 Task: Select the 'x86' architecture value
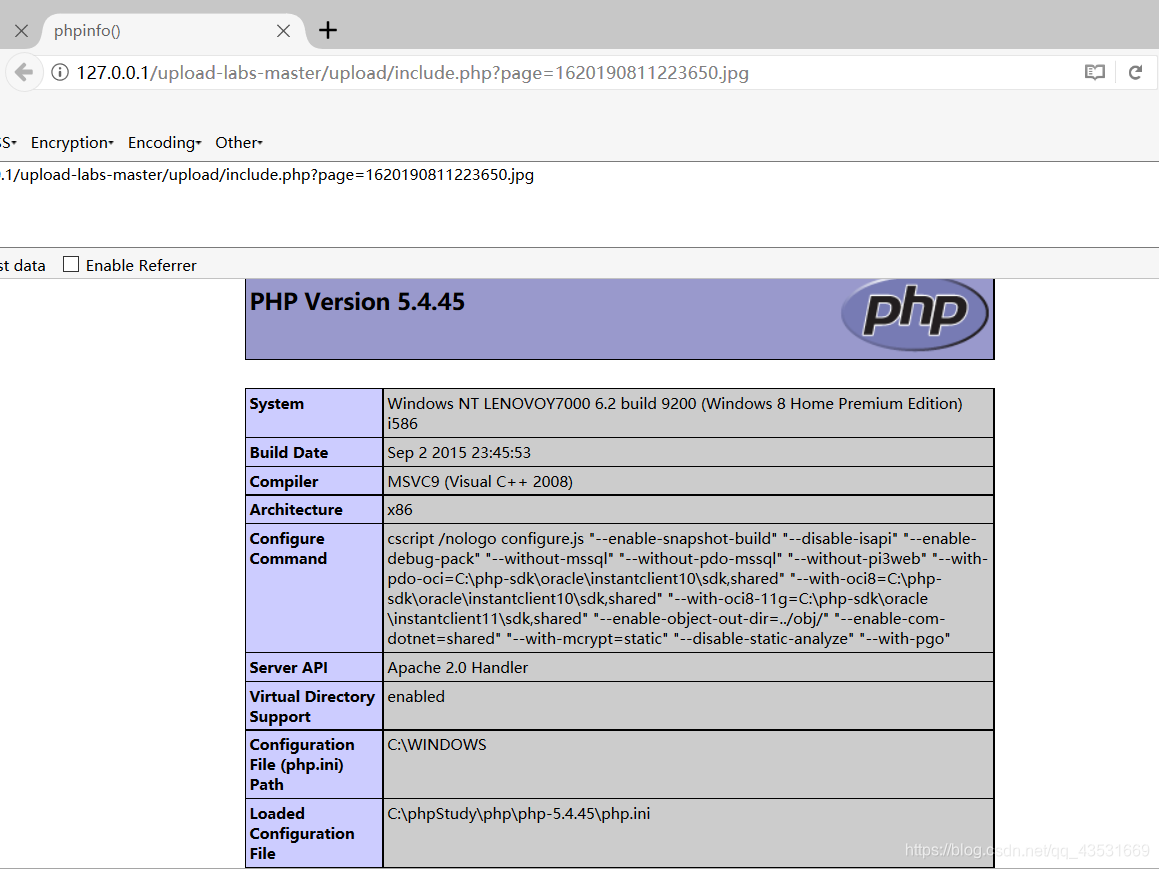click(400, 510)
